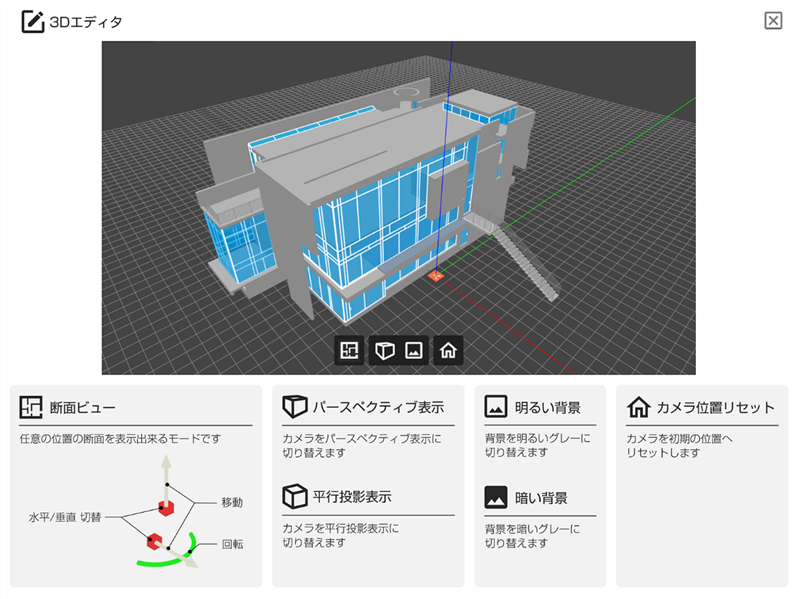Click the cube icon next to パースペクティブ表示

(x=294, y=408)
